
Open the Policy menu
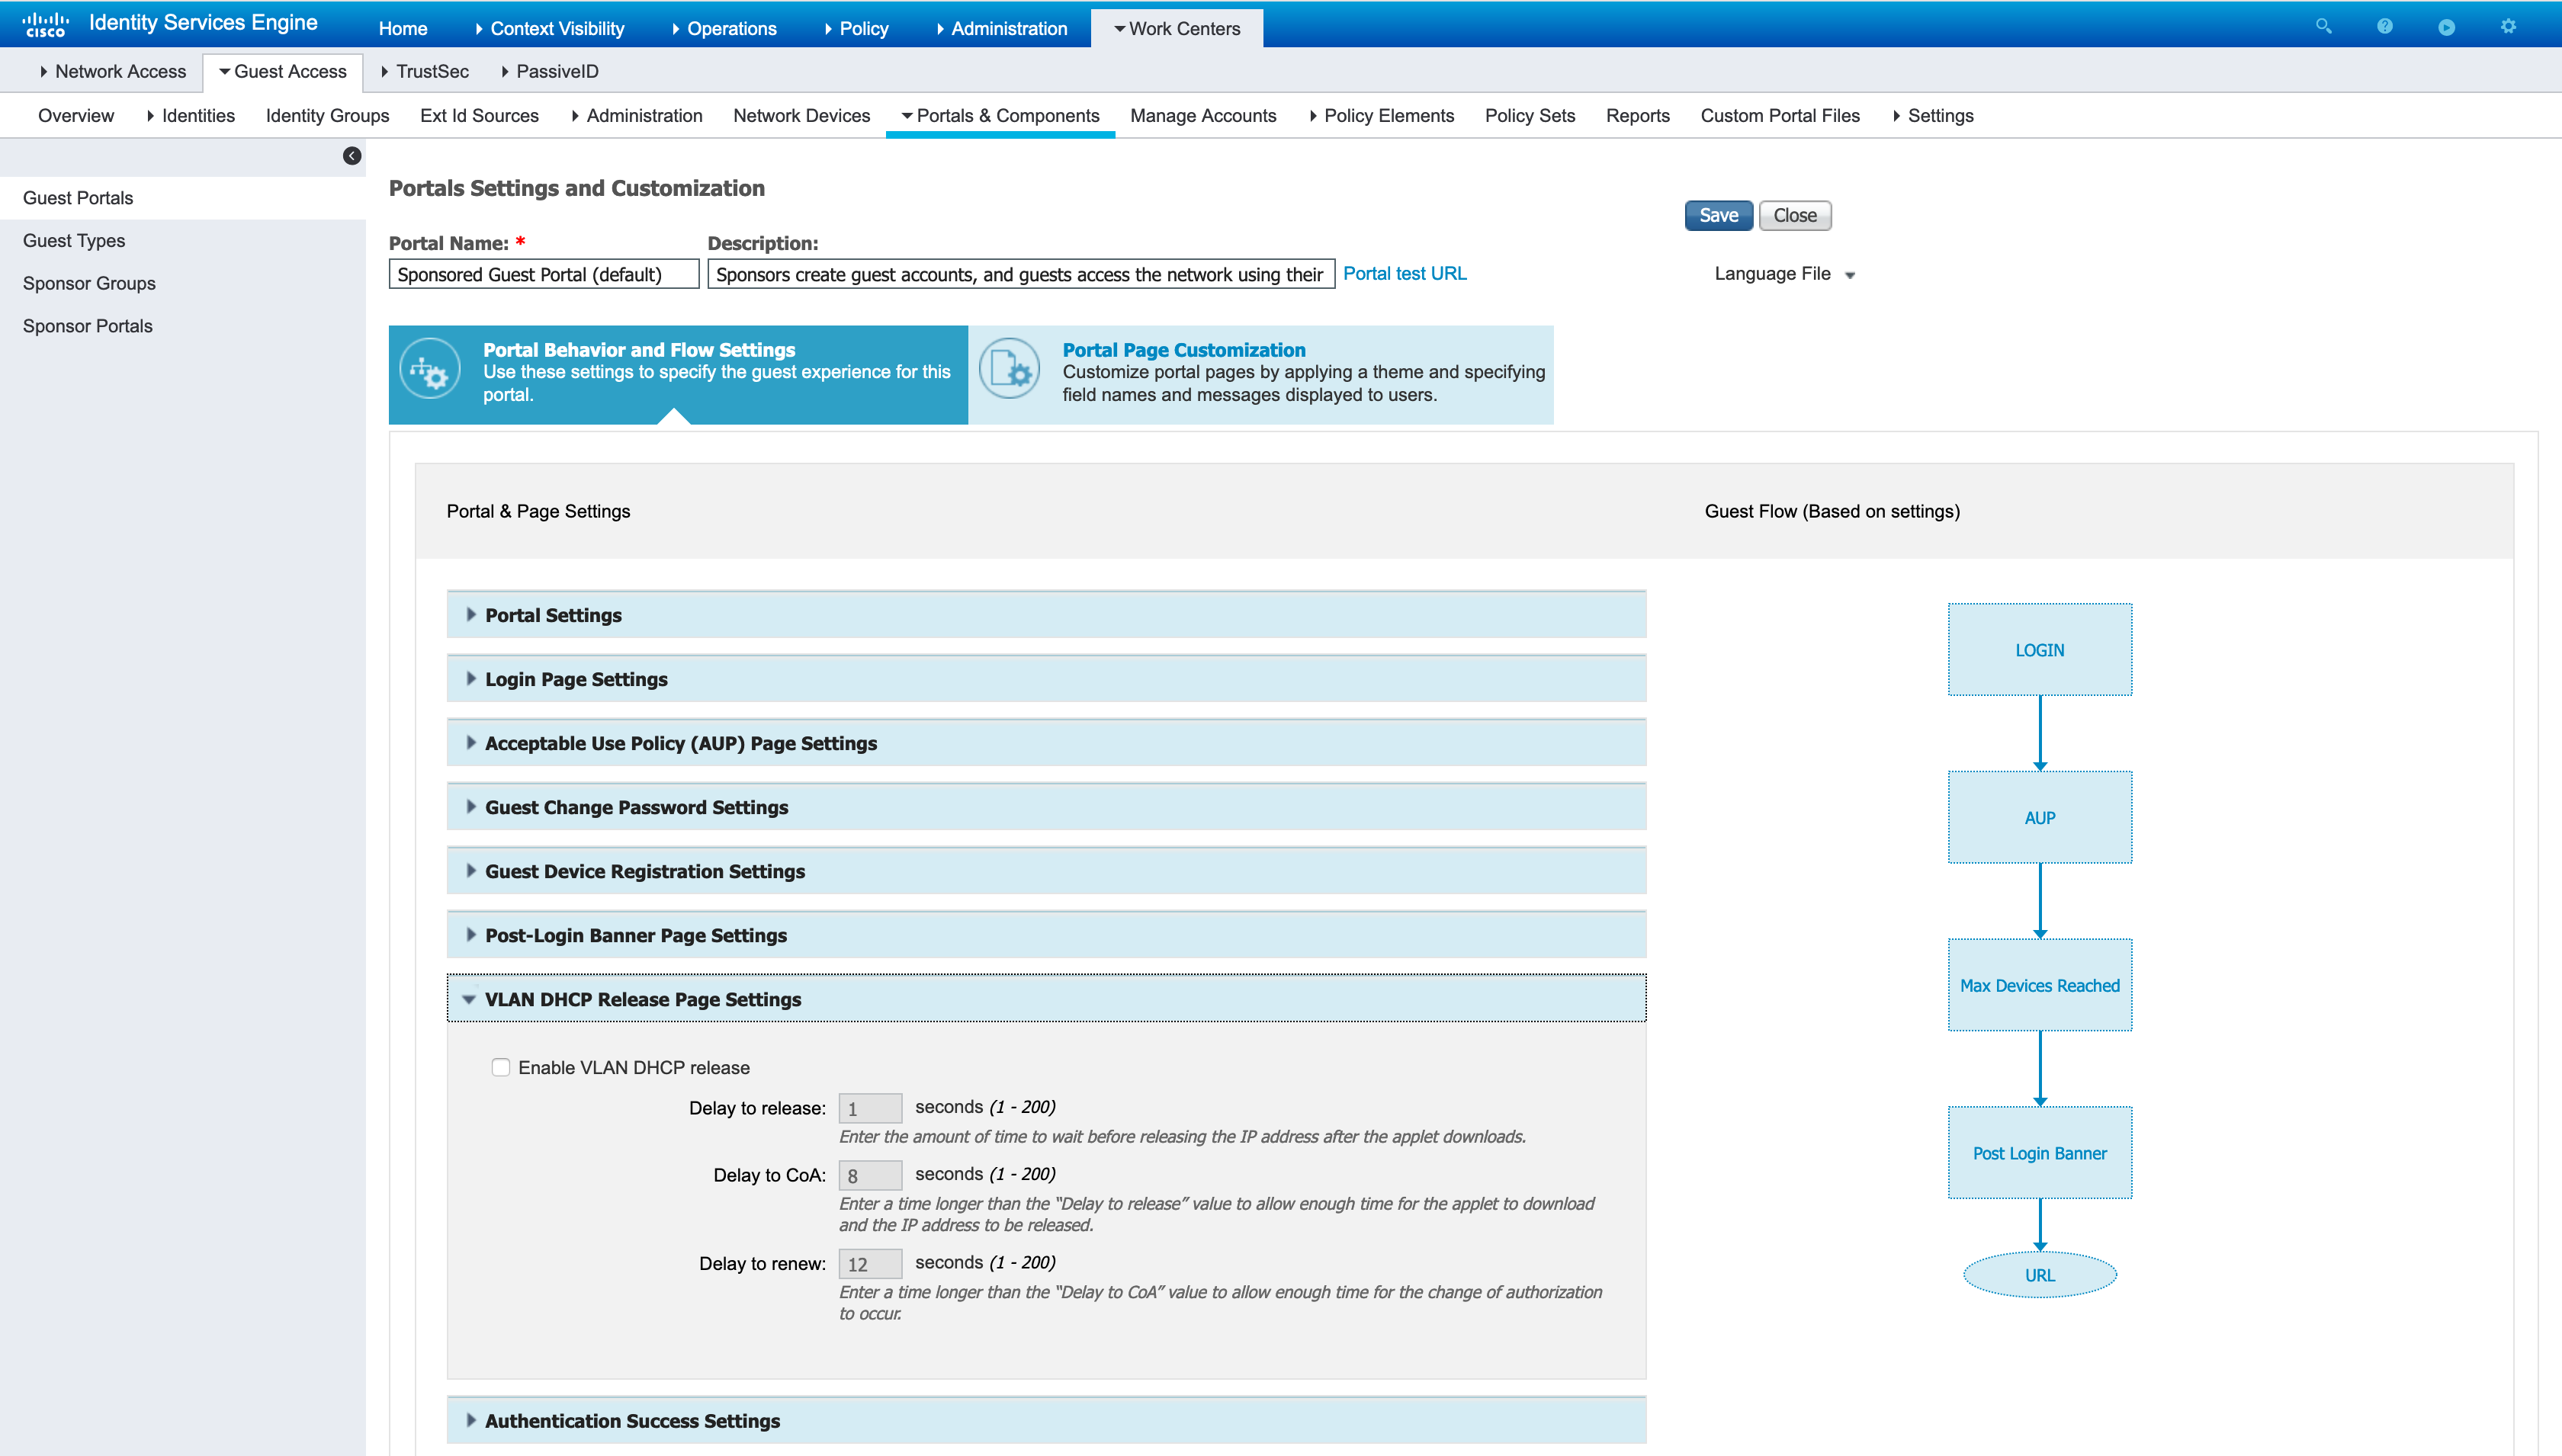[x=857, y=29]
